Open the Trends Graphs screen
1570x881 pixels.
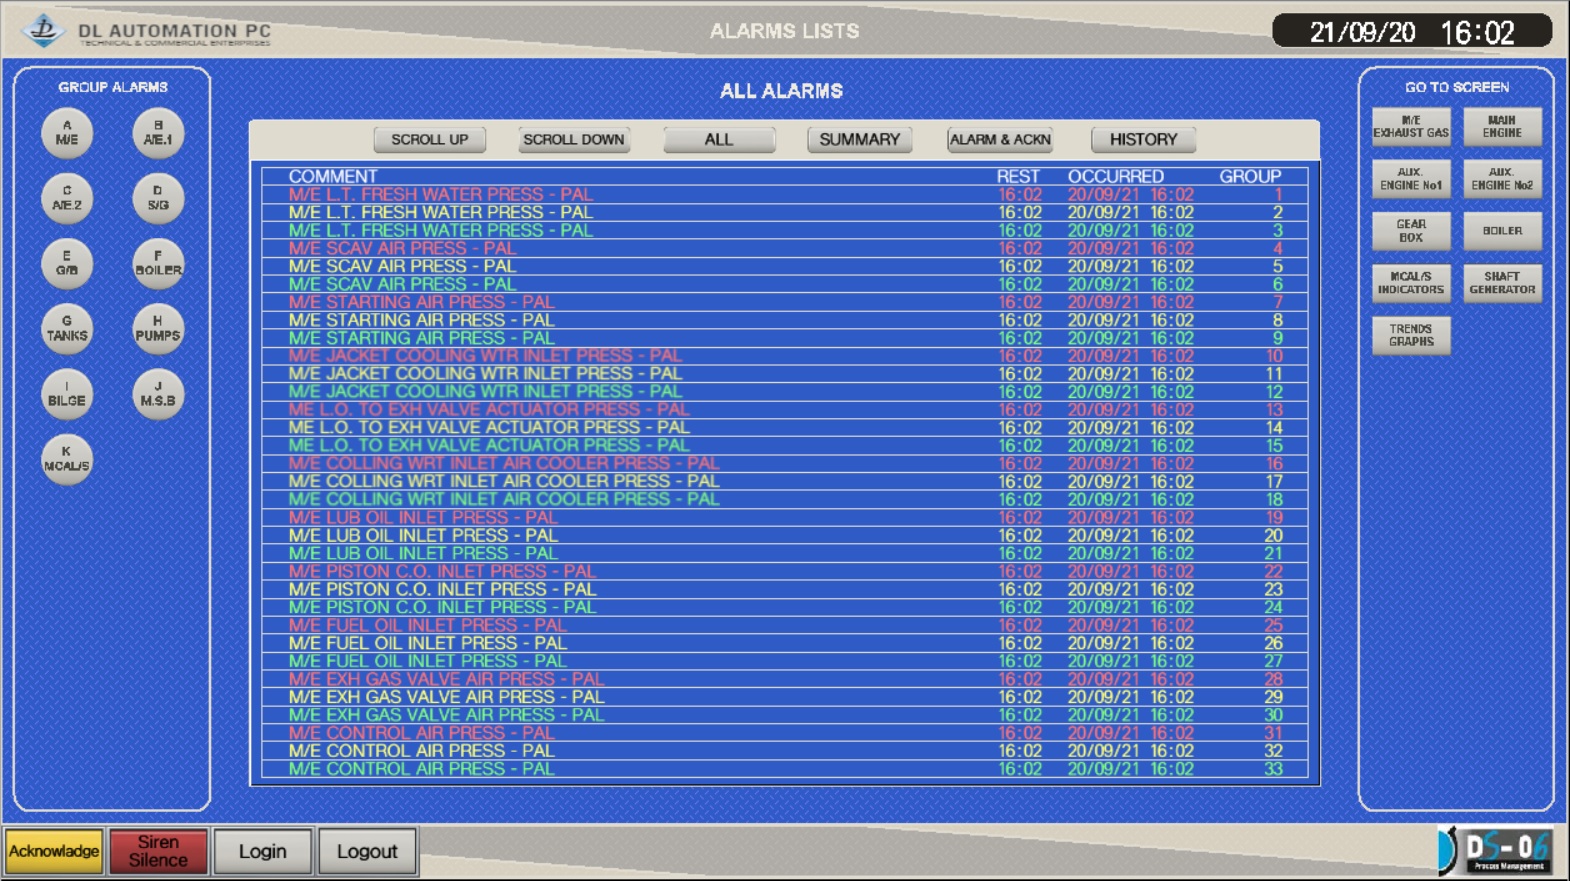[x=1410, y=335]
